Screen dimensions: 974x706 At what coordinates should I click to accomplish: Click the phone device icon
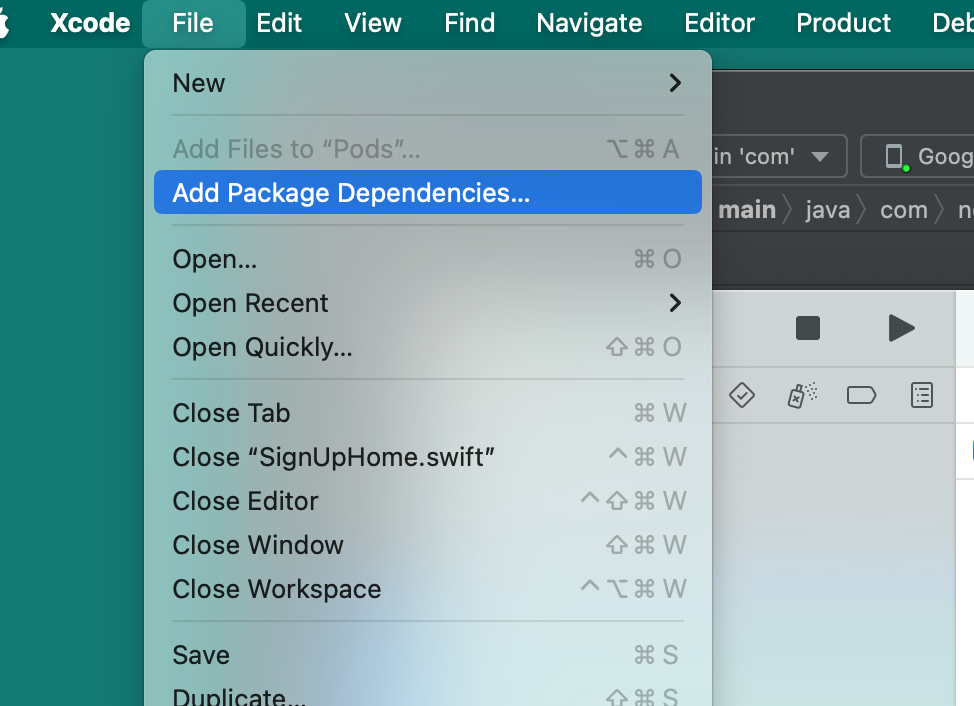click(x=894, y=156)
